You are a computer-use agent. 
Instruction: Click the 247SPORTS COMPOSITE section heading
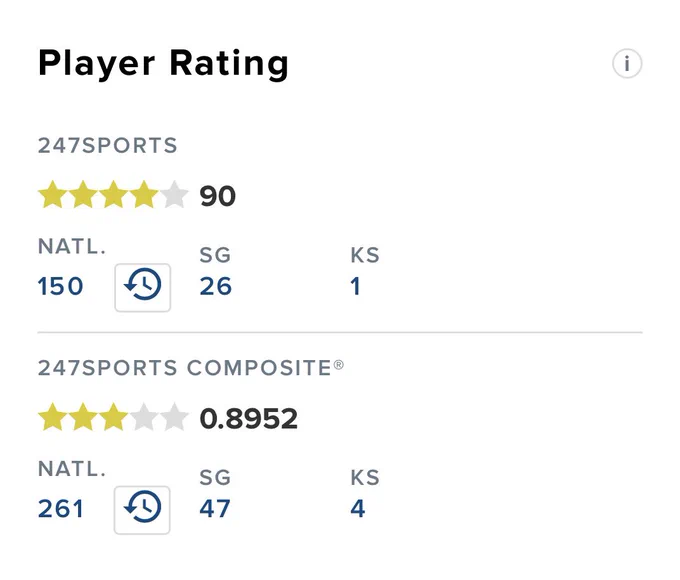pos(191,368)
